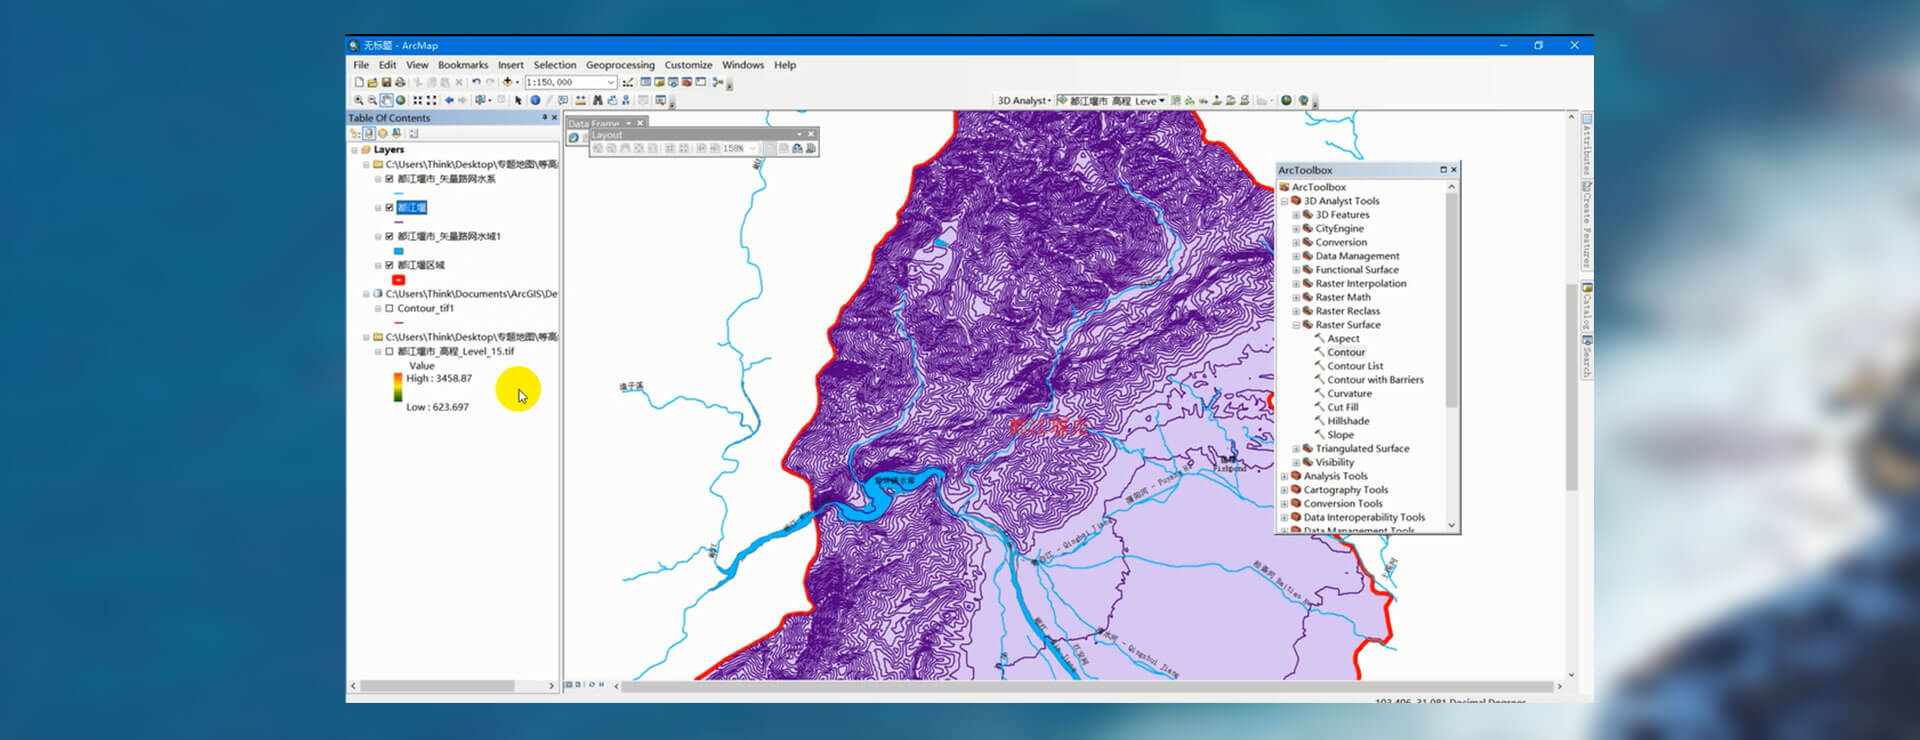Go back to previous extent arrow
The height and width of the screenshot is (740, 1920).
click(x=449, y=100)
